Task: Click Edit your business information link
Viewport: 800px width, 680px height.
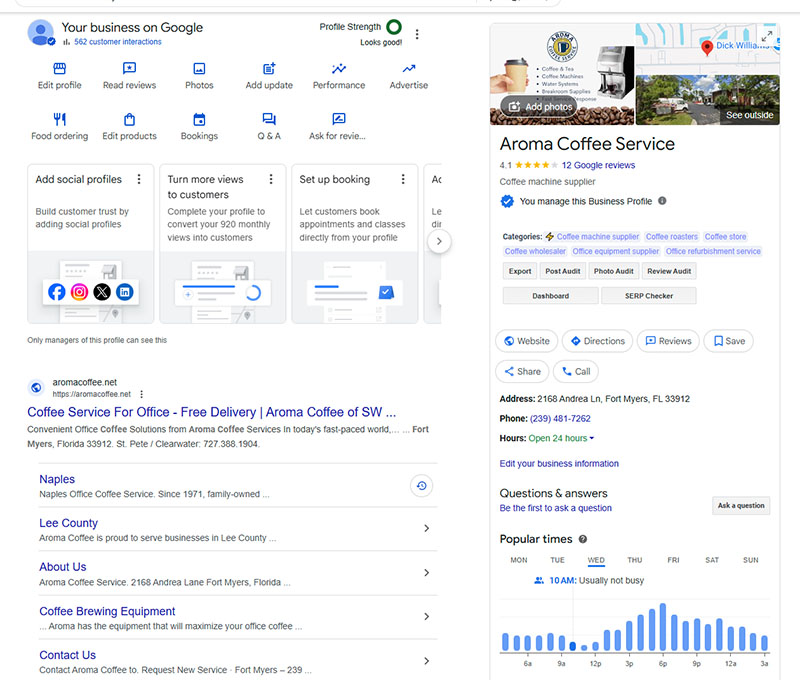Action: point(559,464)
